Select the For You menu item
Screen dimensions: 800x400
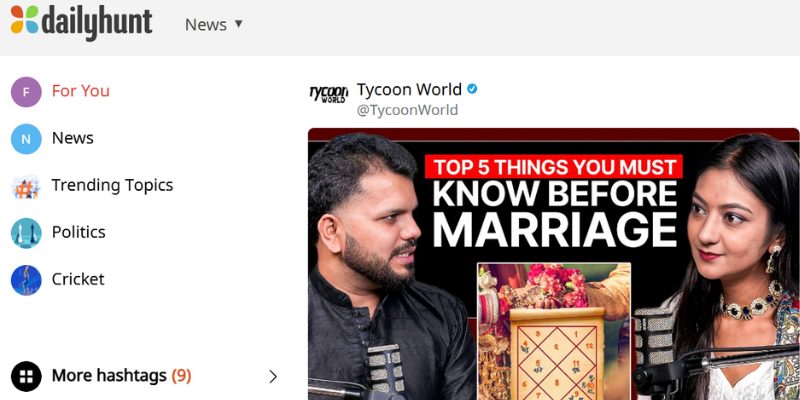point(81,91)
